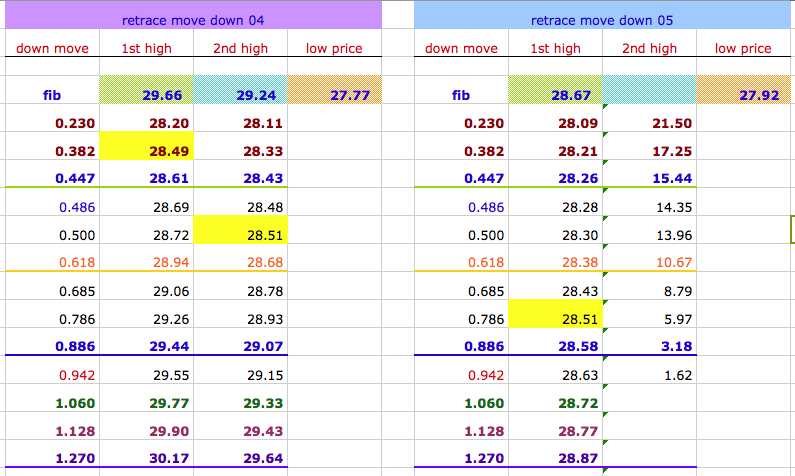Select green cell with value 29.66
This screenshot has height=476, width=795.
pos(147,90)
